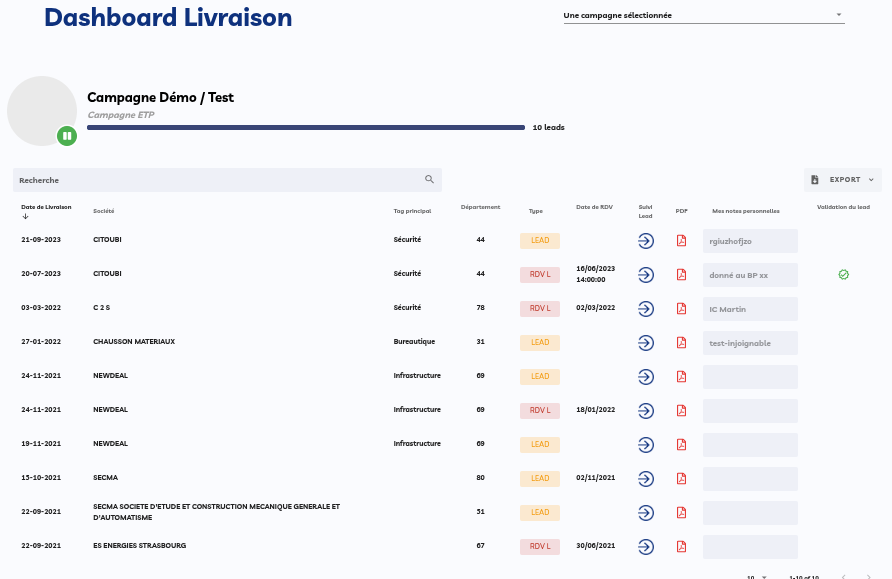Click RDV date '30/06/2021'
892x579 pixels.
click(x=596, y=545)
